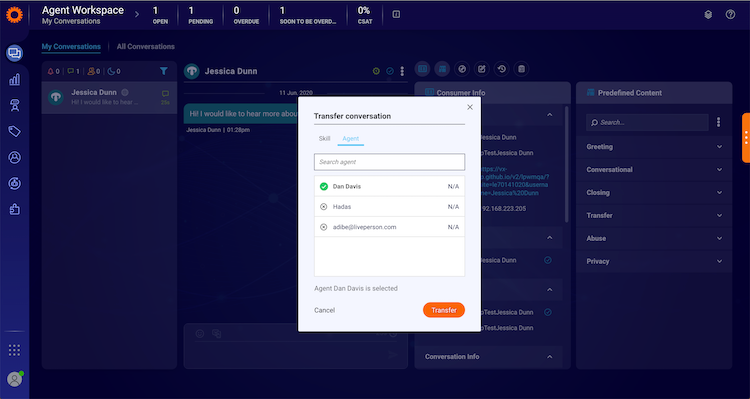Screen dimensions: 750x399
Task: Click the consumer info panel scrollbar
Action: point(567,165)
